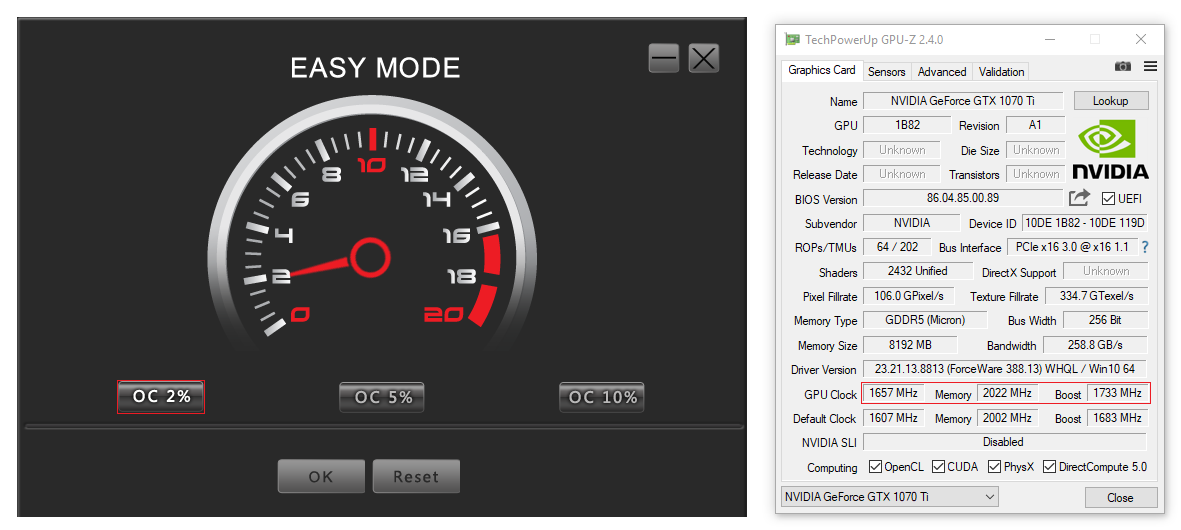
Task: Toggle the OpenCL checkbox
Action: [x=875, y=467]
